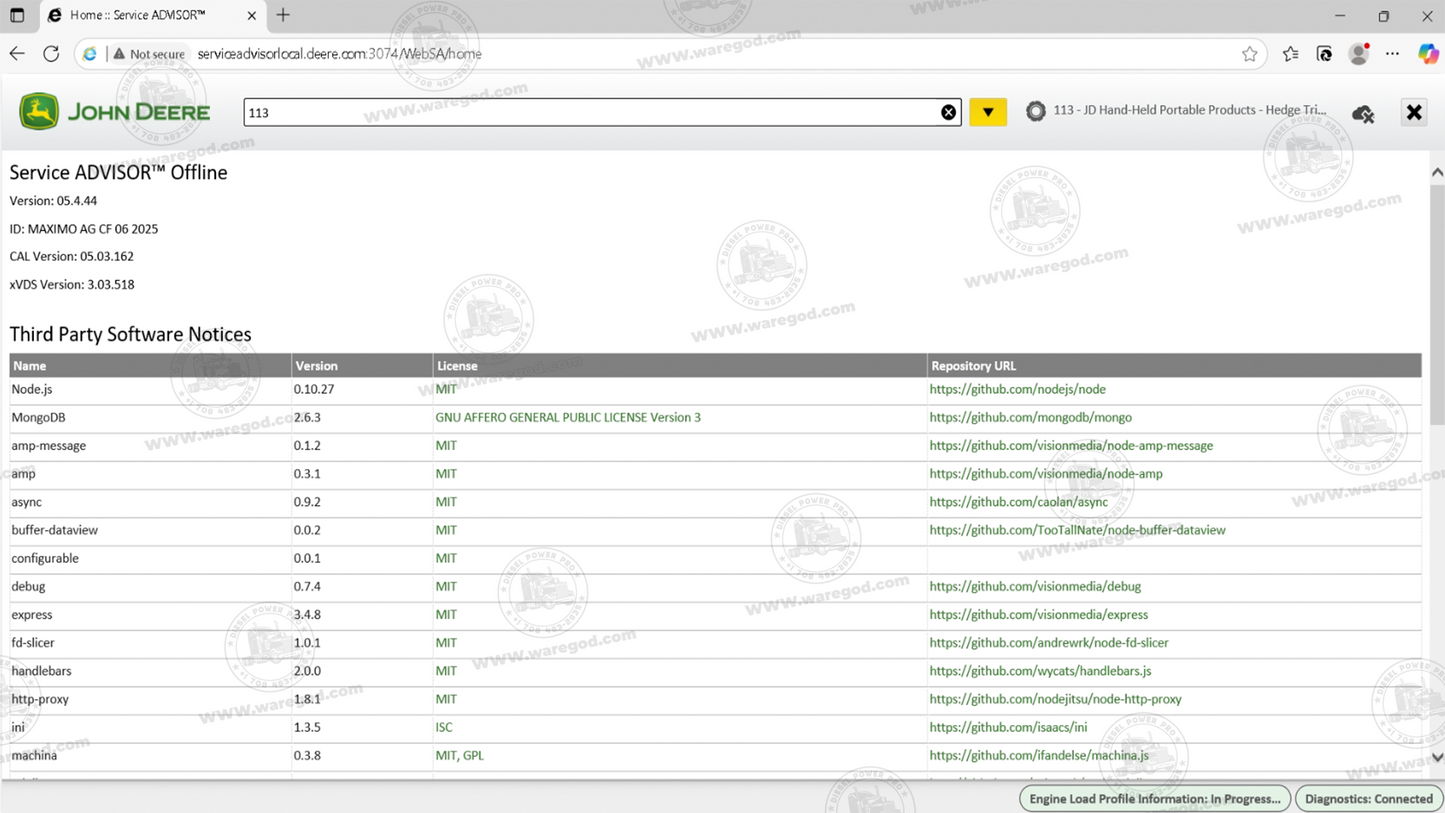Select the search input containing 113
The image size is (1445, 813).
point(600,112)
